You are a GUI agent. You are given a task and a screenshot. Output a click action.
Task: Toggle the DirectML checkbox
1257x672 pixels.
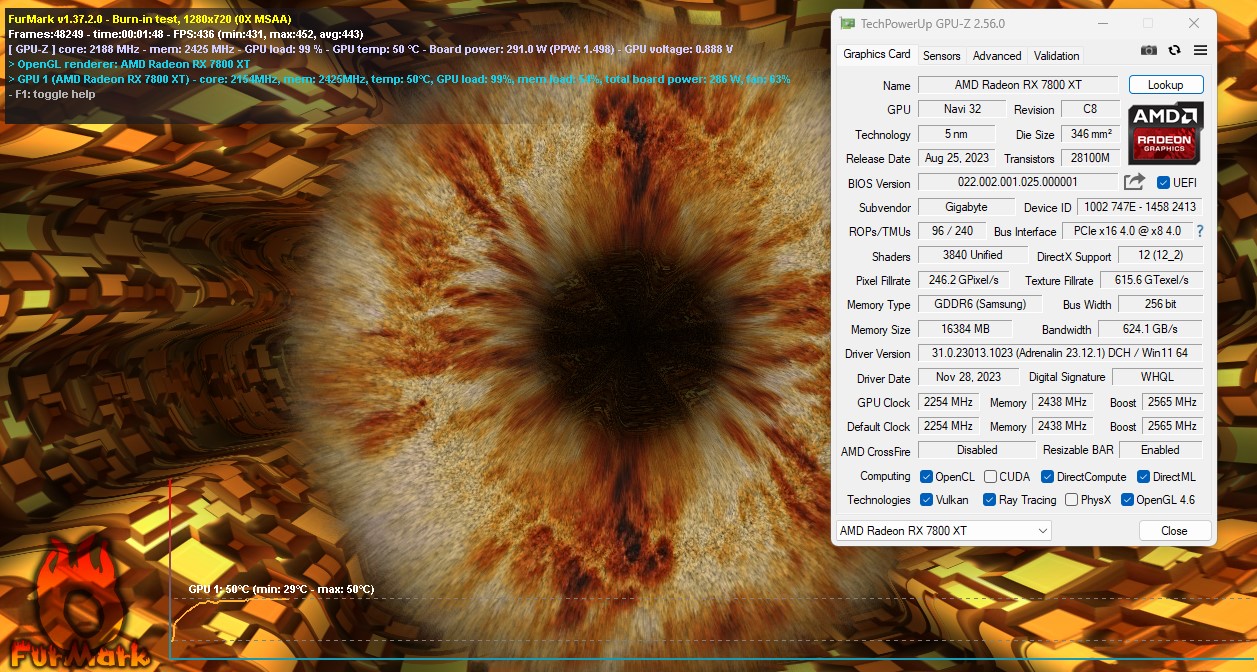pos(1143,477)
